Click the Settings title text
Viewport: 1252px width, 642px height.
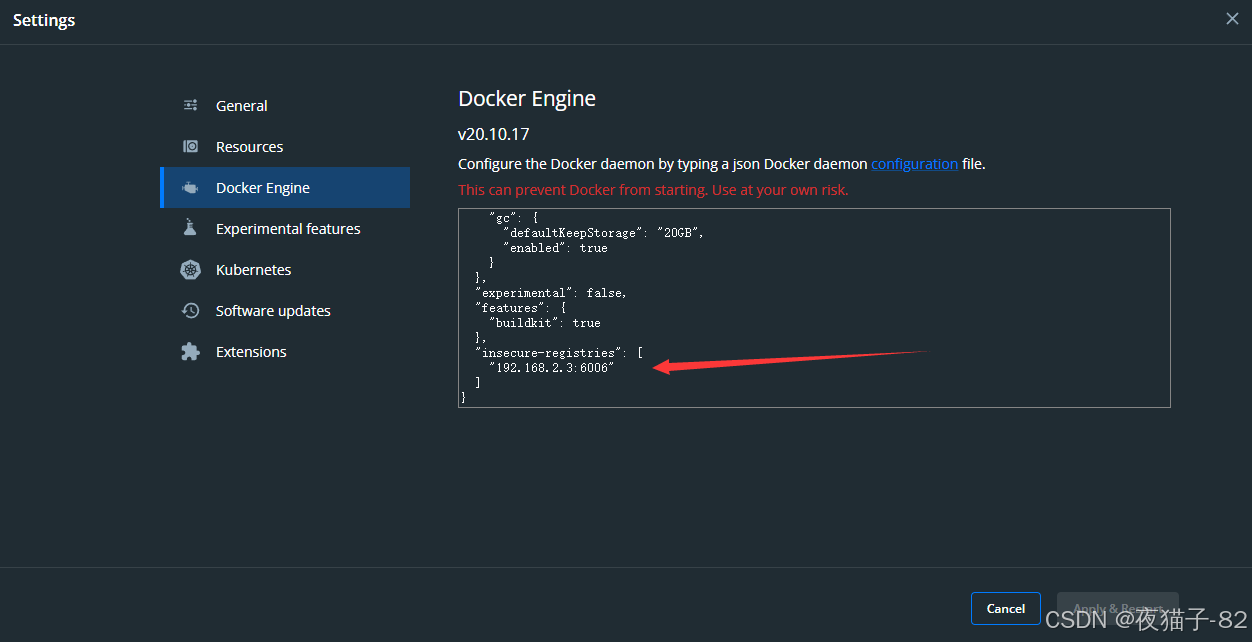point(44,19)
